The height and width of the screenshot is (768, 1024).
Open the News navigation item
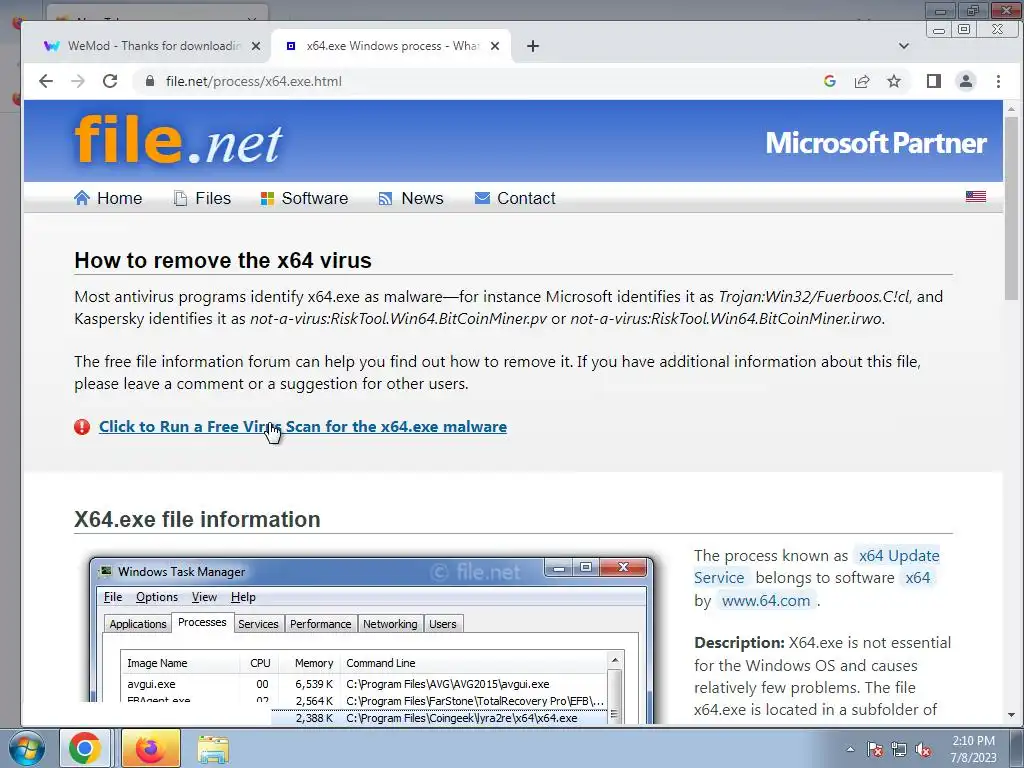coord(411,198)
